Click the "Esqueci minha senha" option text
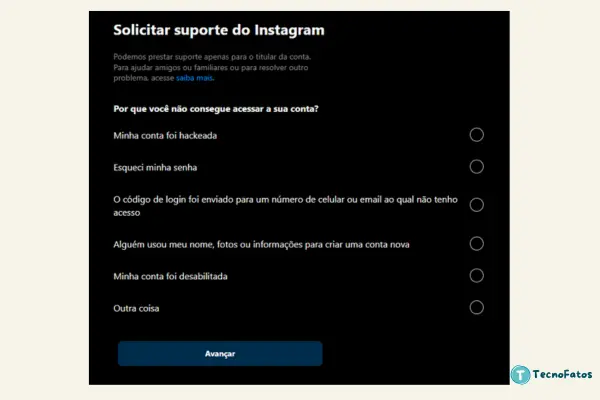The height and width of the screenshot is (400, 600). 155,167
